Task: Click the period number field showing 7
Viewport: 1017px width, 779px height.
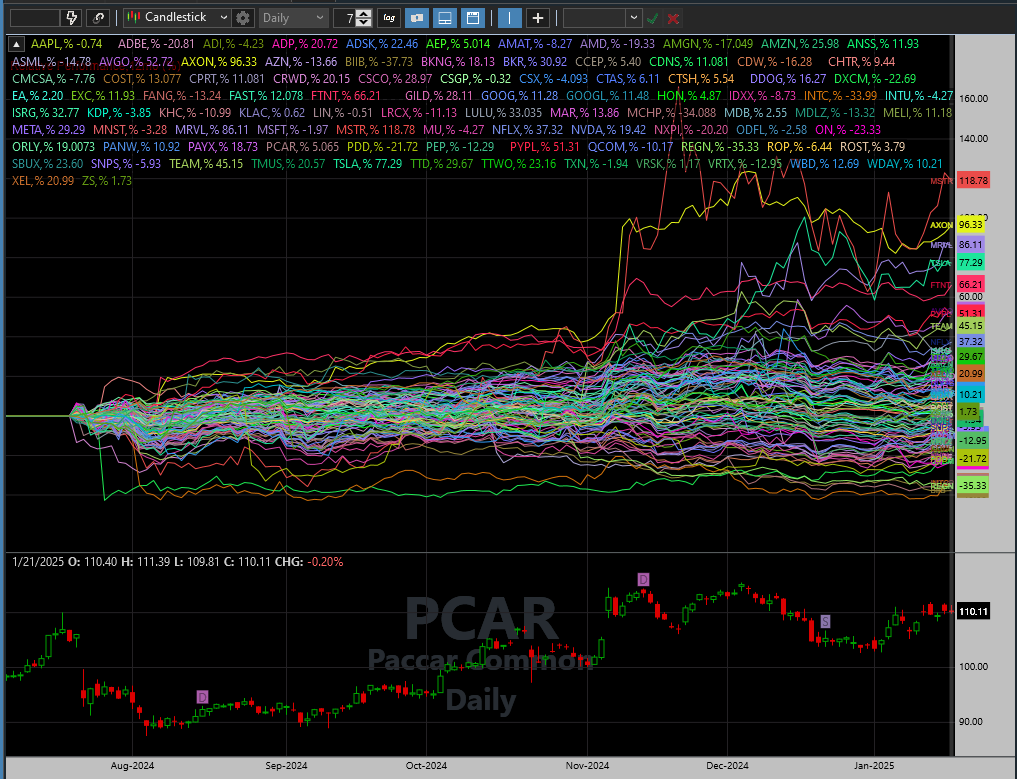Action: coord(345,18)
